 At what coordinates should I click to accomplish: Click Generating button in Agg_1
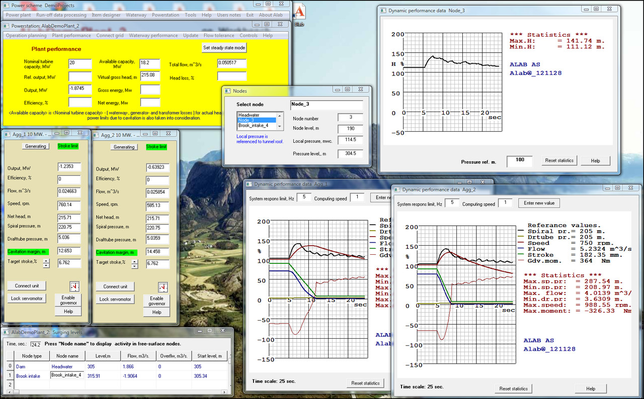point(35,146)
